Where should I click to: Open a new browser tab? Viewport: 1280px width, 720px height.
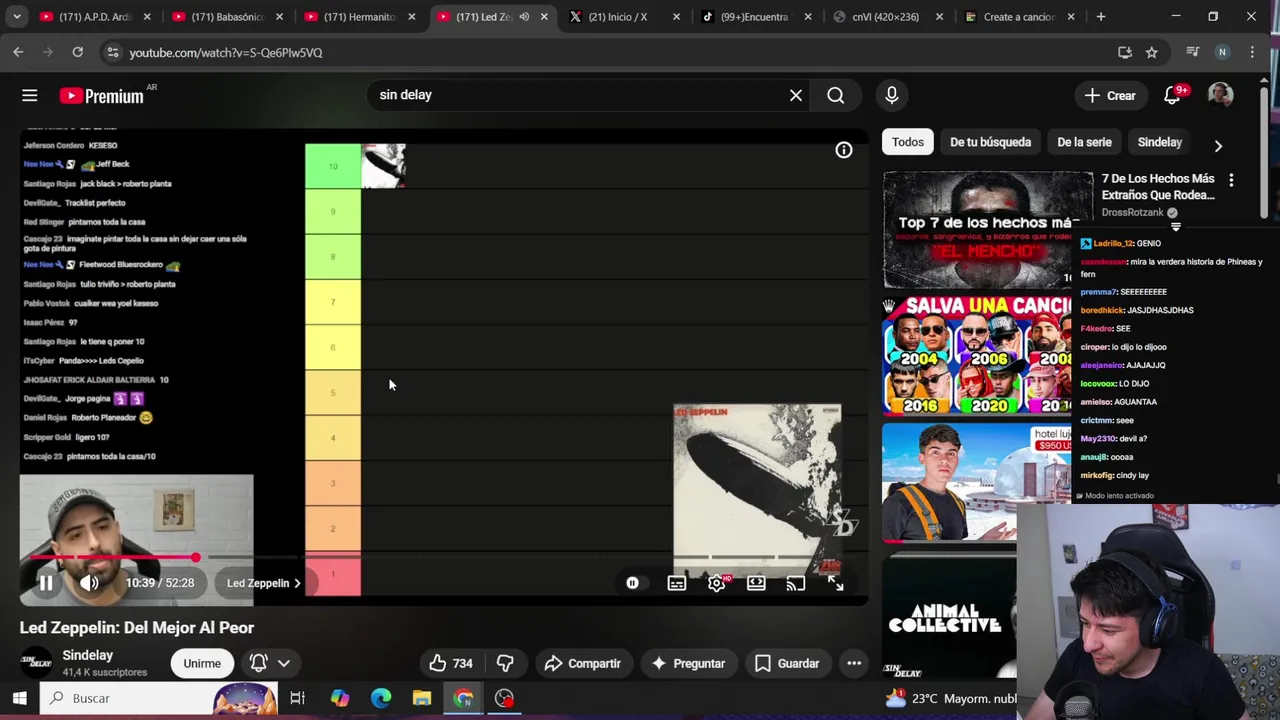click(x=1101, y=17)
